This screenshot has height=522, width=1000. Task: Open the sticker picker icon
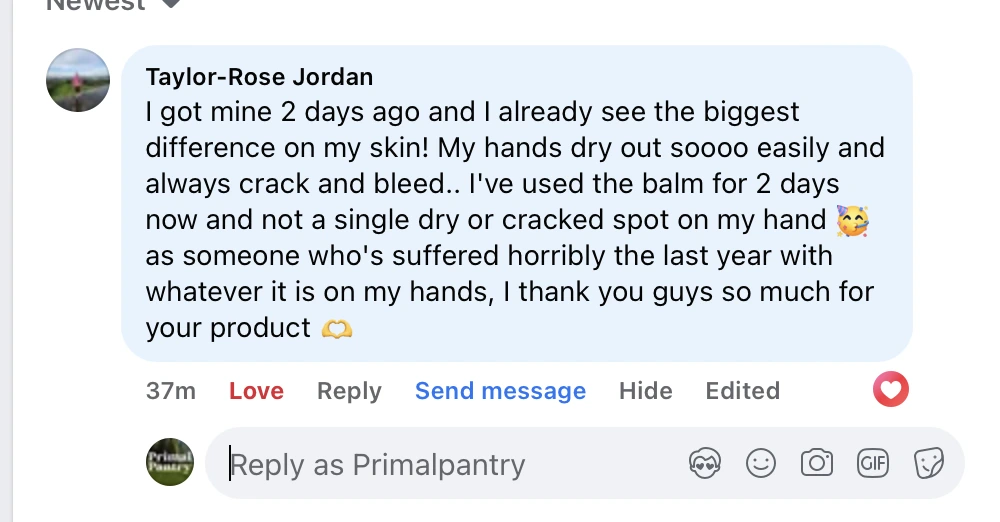(x=929, y=463)
